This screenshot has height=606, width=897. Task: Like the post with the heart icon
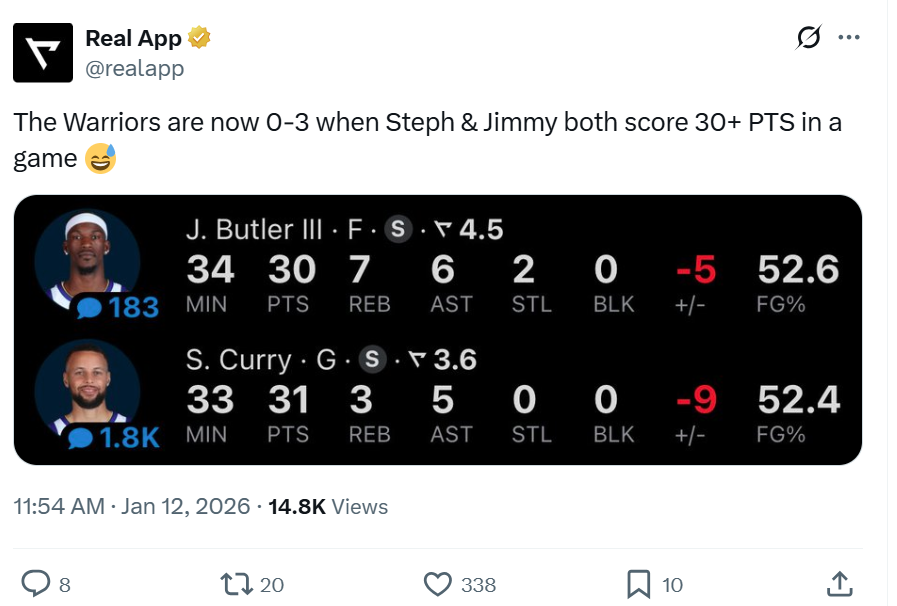coord(438,583)
